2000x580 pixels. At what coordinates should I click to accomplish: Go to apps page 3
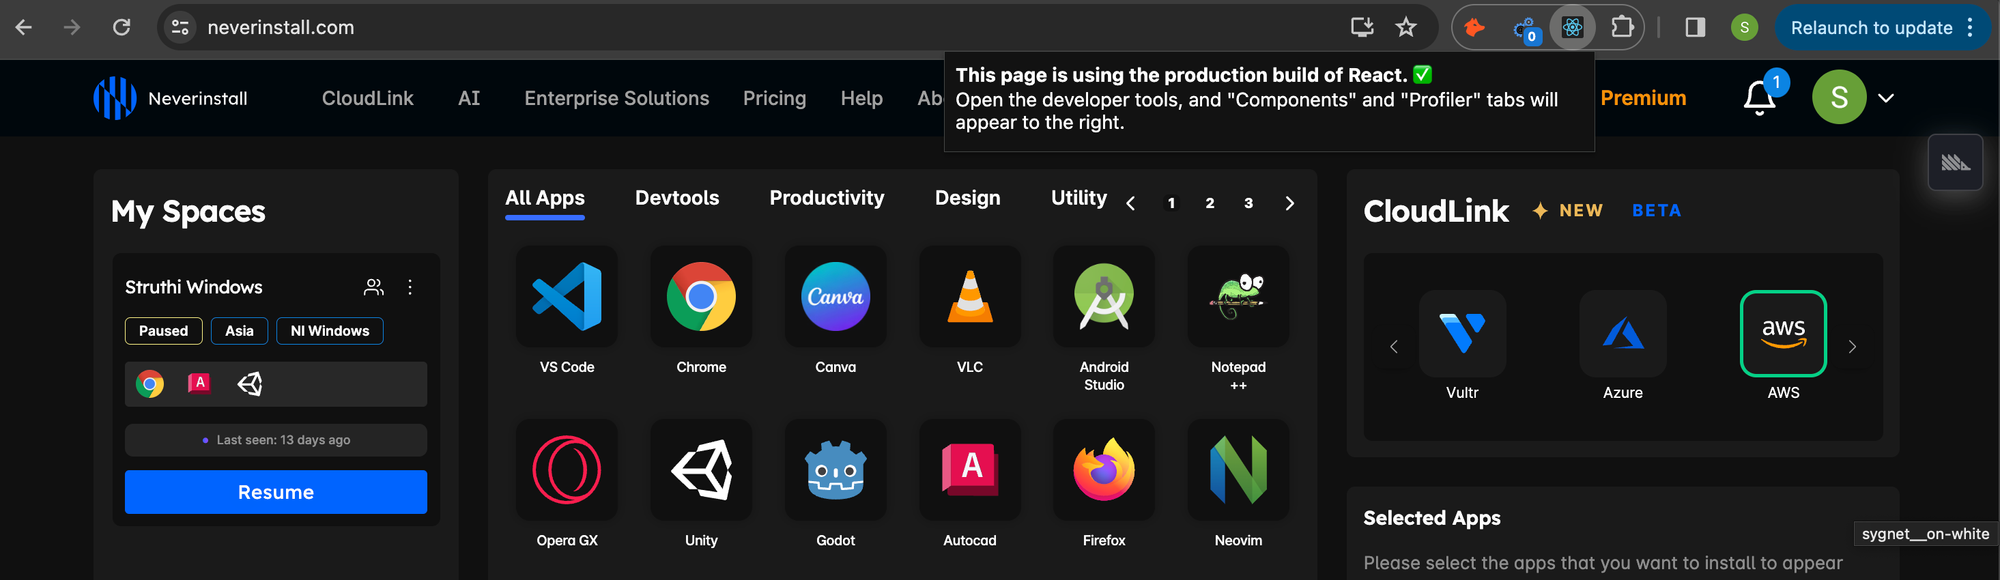(x=1248, y=203)
